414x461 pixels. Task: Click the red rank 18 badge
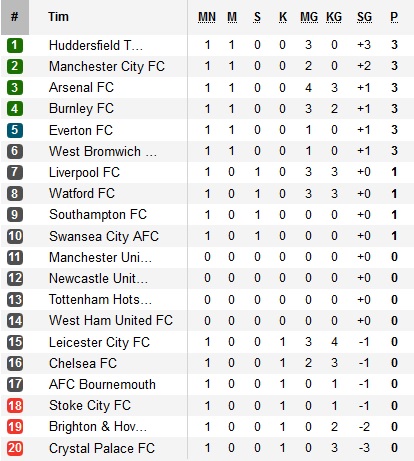point(15,406)
